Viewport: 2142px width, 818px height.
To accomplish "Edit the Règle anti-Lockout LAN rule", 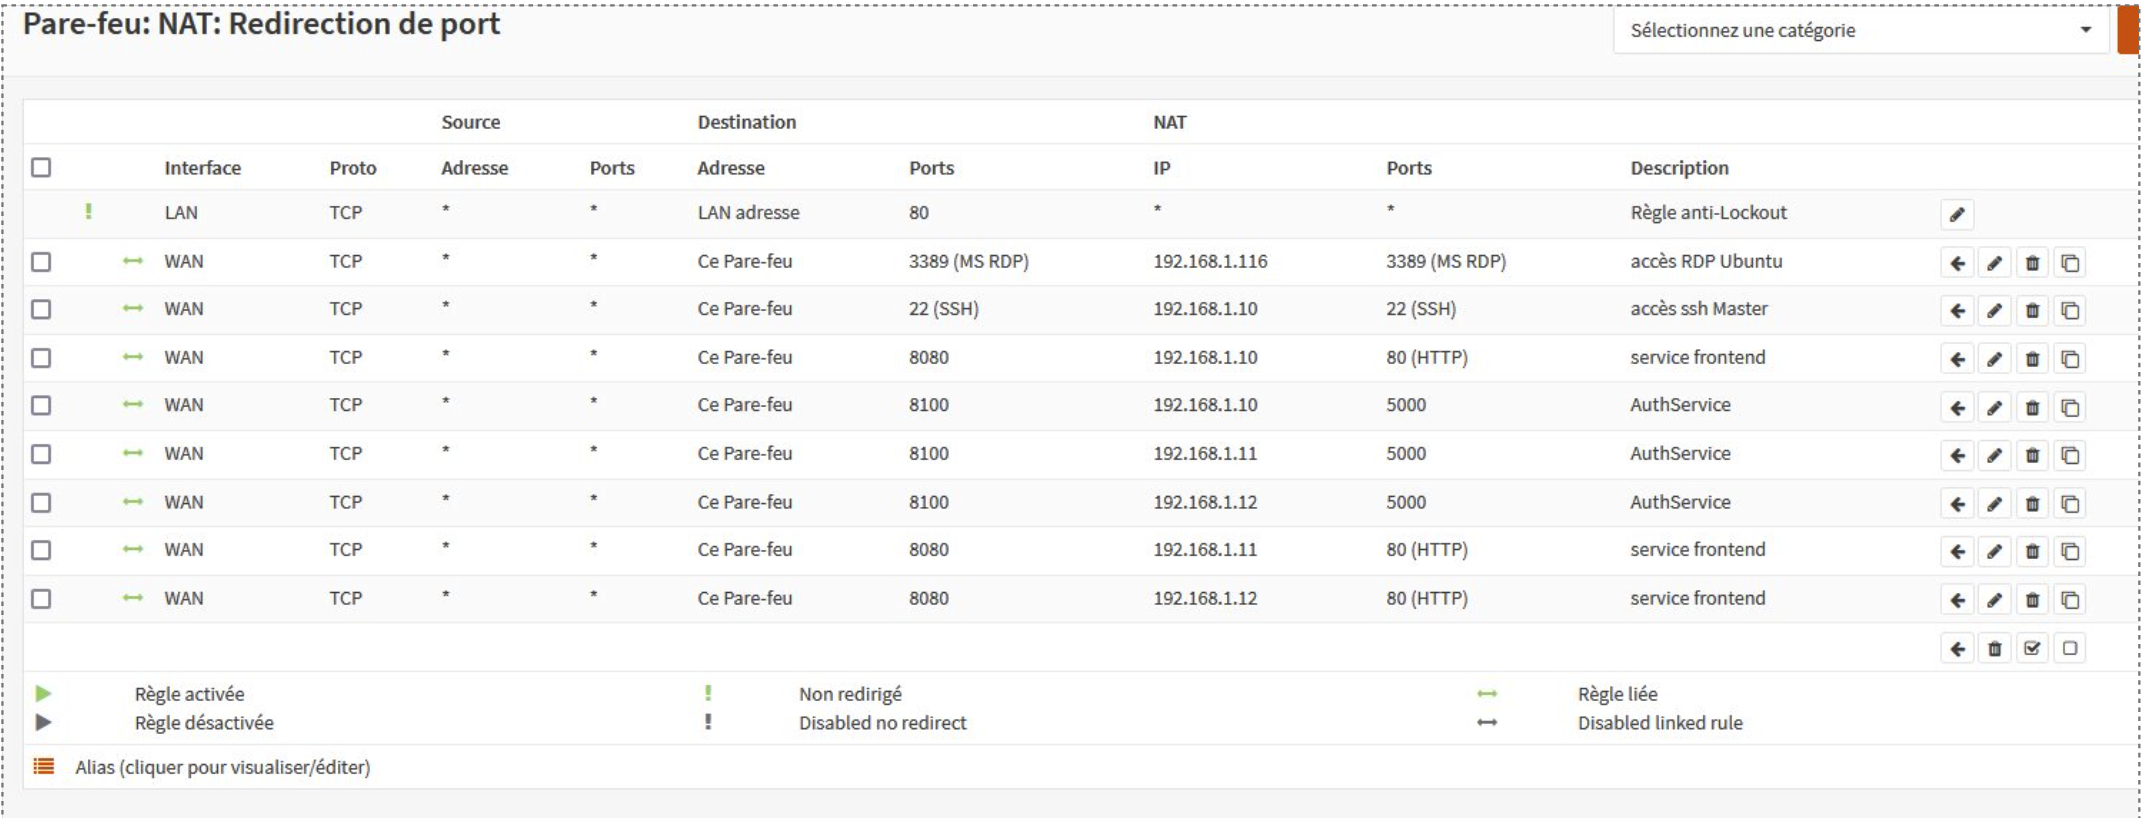I will point(1957,214).
